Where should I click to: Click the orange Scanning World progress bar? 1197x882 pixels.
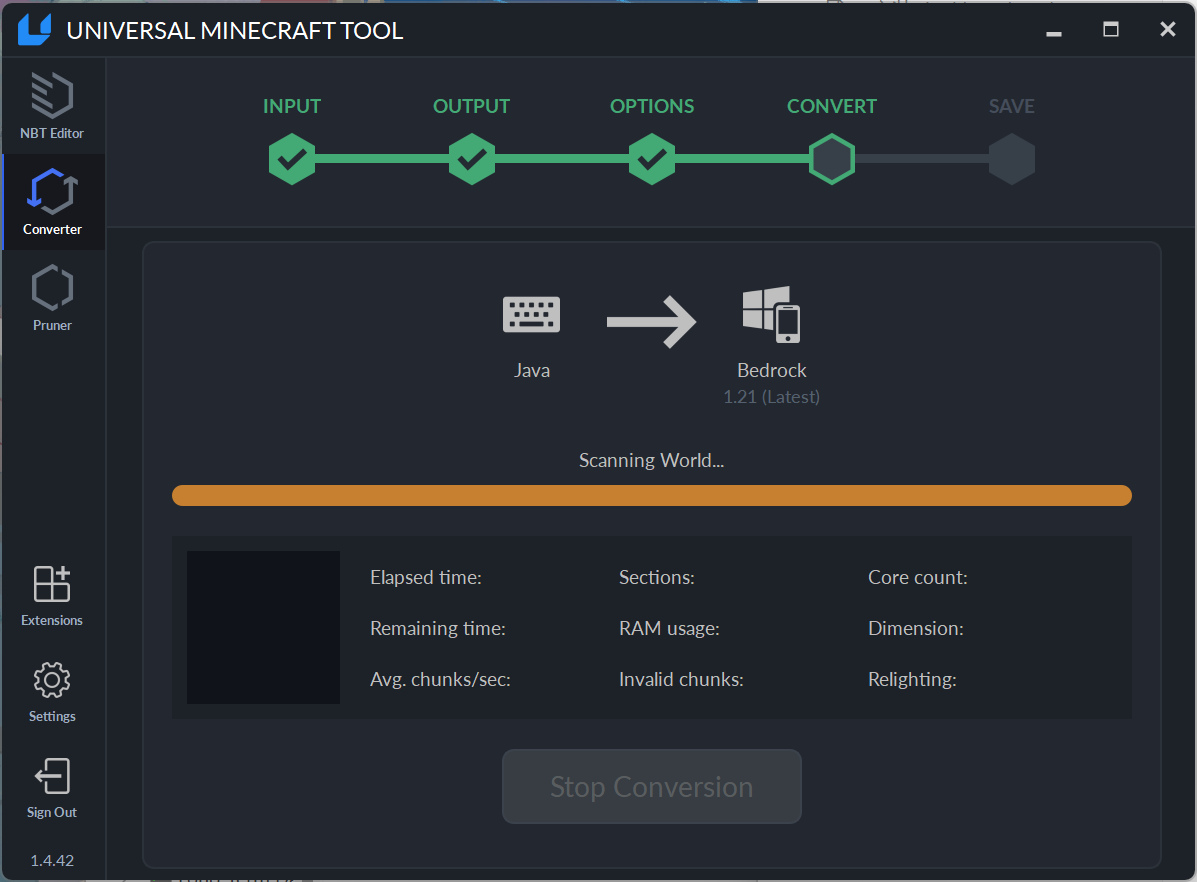pyautogui.click(x=652, y=496)
